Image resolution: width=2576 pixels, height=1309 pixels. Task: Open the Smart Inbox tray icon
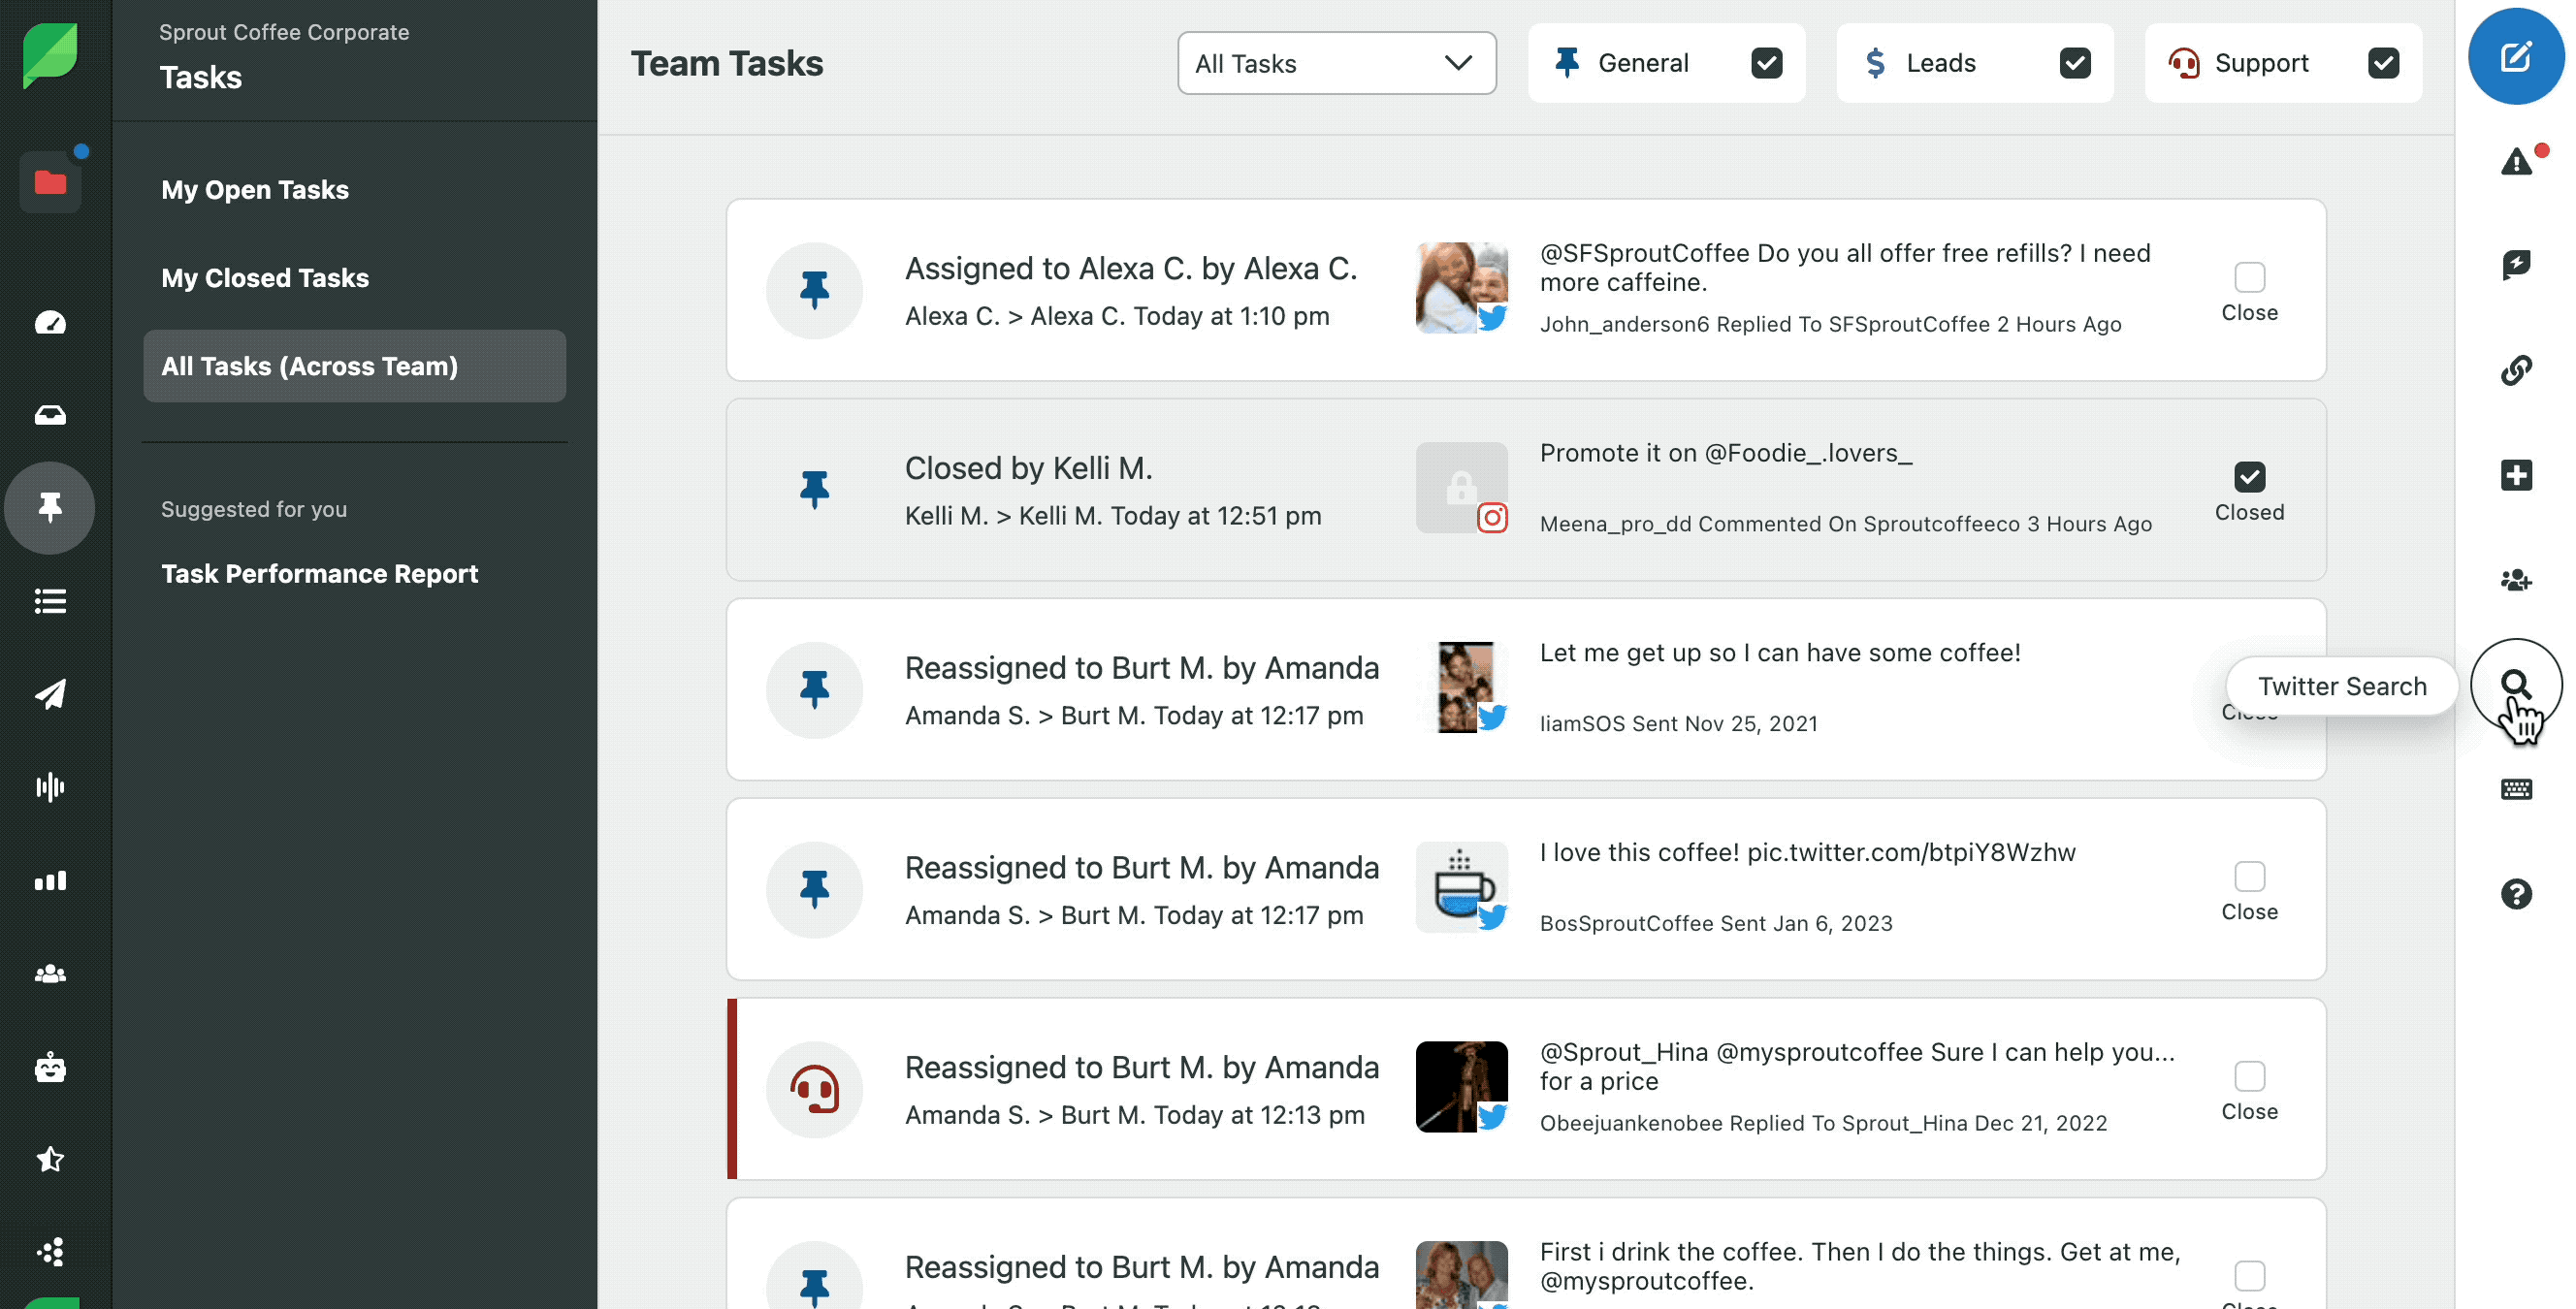[x=50, y=414]
